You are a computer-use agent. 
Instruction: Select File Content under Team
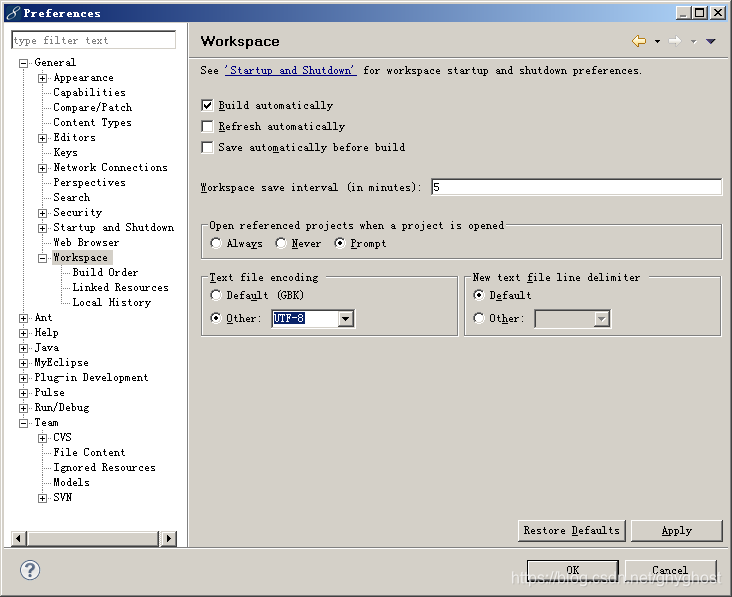pos(89,452)
